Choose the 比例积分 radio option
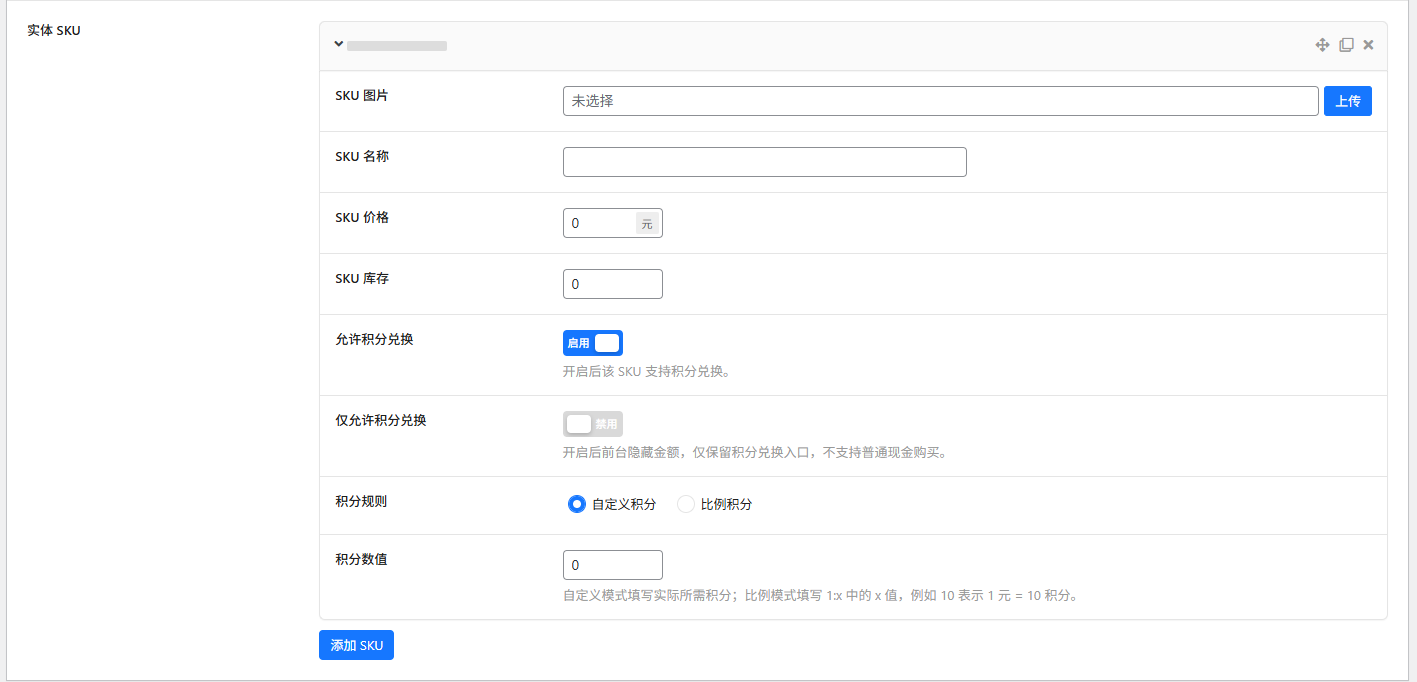This screenshot has height=682, width=1417. (x=686, y=505)
